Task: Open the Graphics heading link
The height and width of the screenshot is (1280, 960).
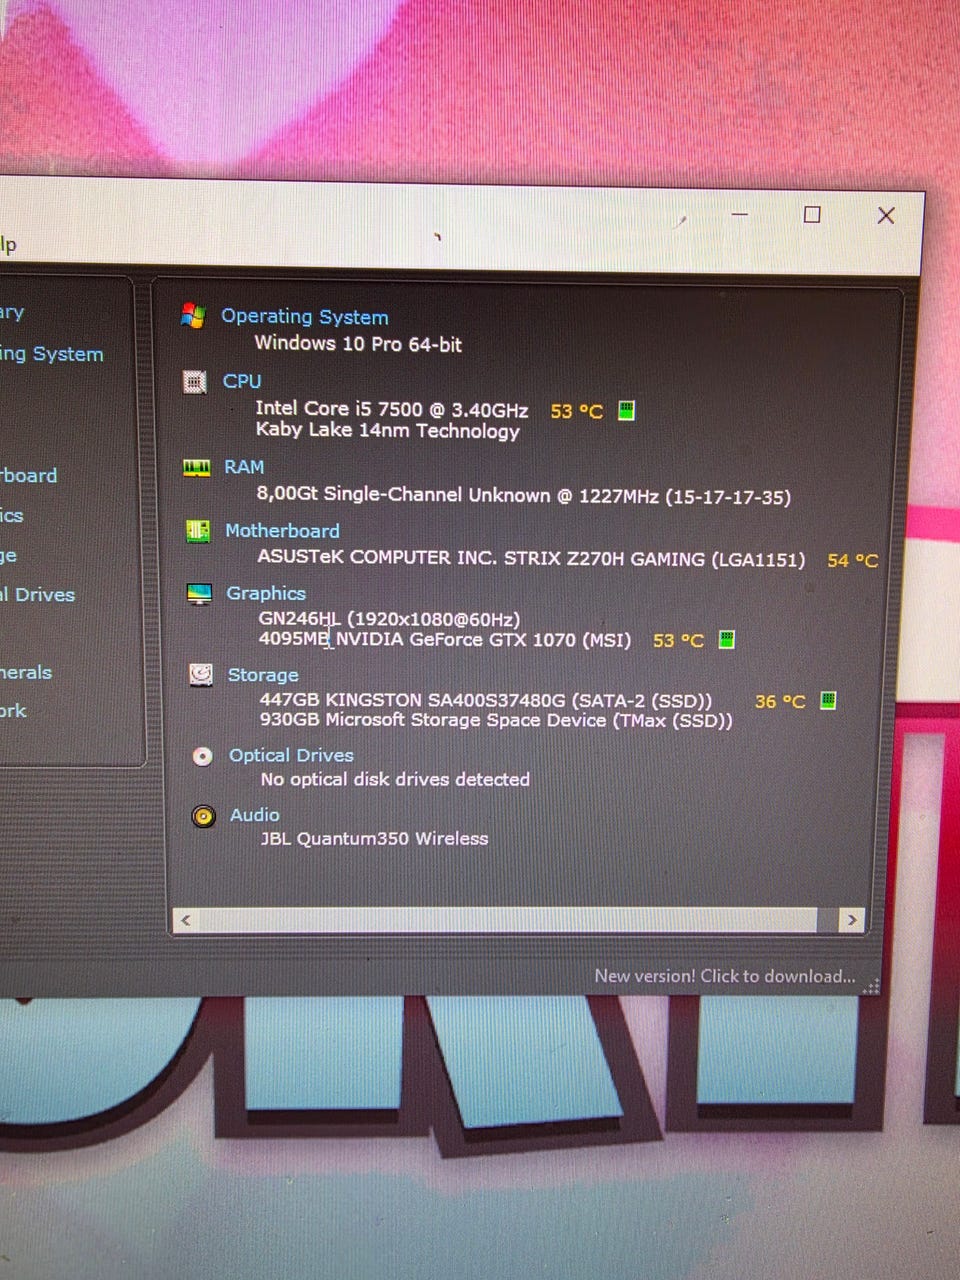Action: [x=266, y=593]
